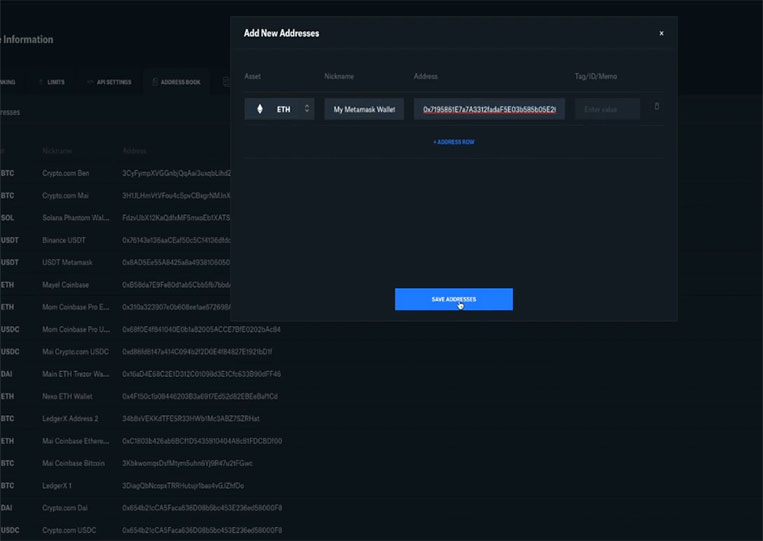The width and height of the screenshot is (763, 541).
Task: Click the LedgerX Address 2 nickname
Action: click(x=70, y=419)
